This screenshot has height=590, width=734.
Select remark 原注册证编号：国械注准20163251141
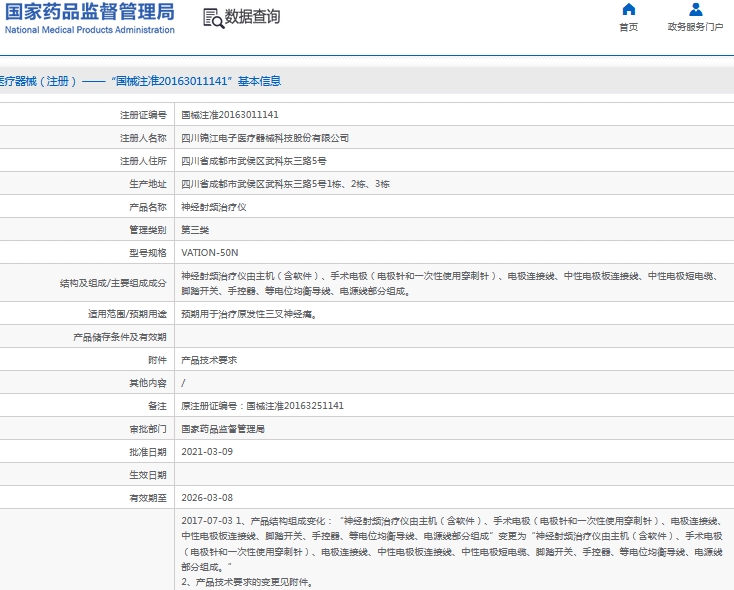coord(262,406)
